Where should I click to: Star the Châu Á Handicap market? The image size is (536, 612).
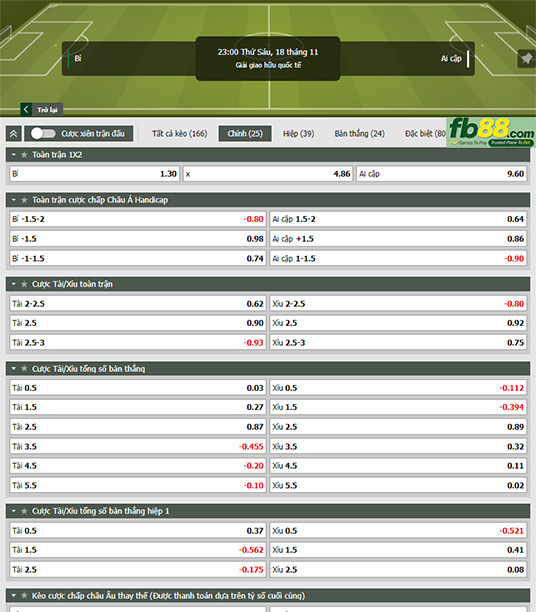coord(24,200)
